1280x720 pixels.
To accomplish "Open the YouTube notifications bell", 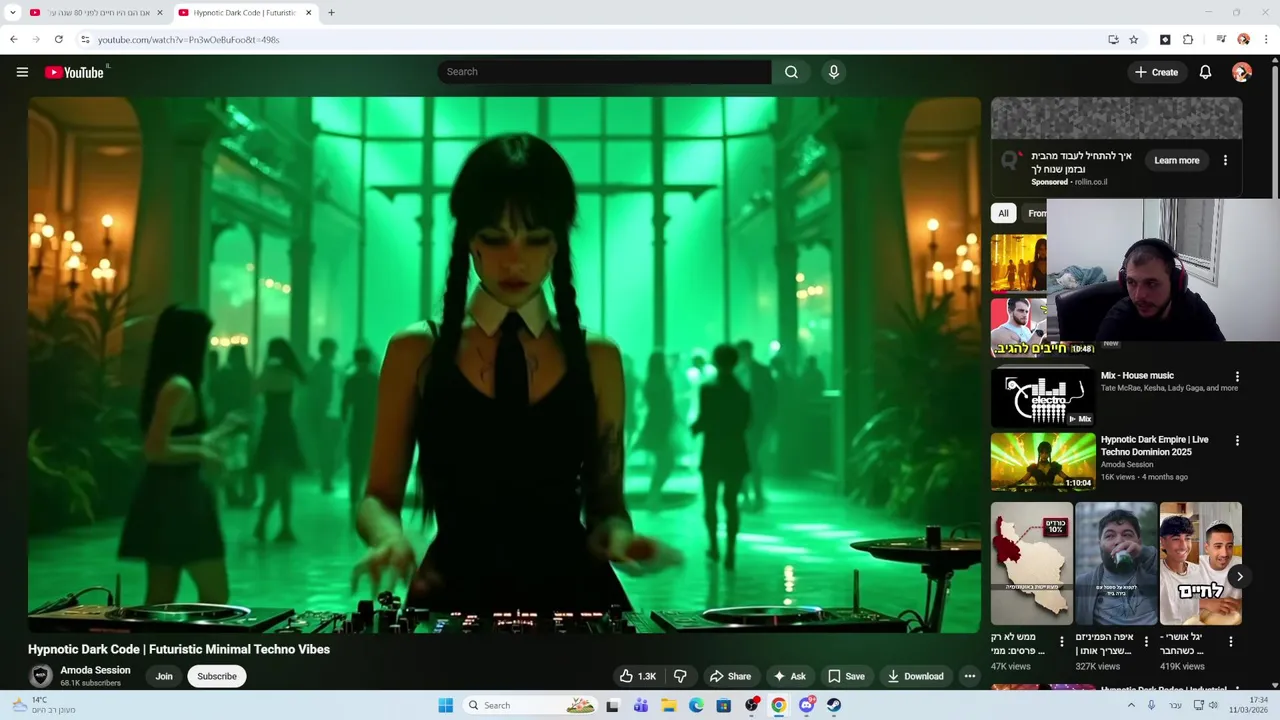I will (x=1205, y=72).
